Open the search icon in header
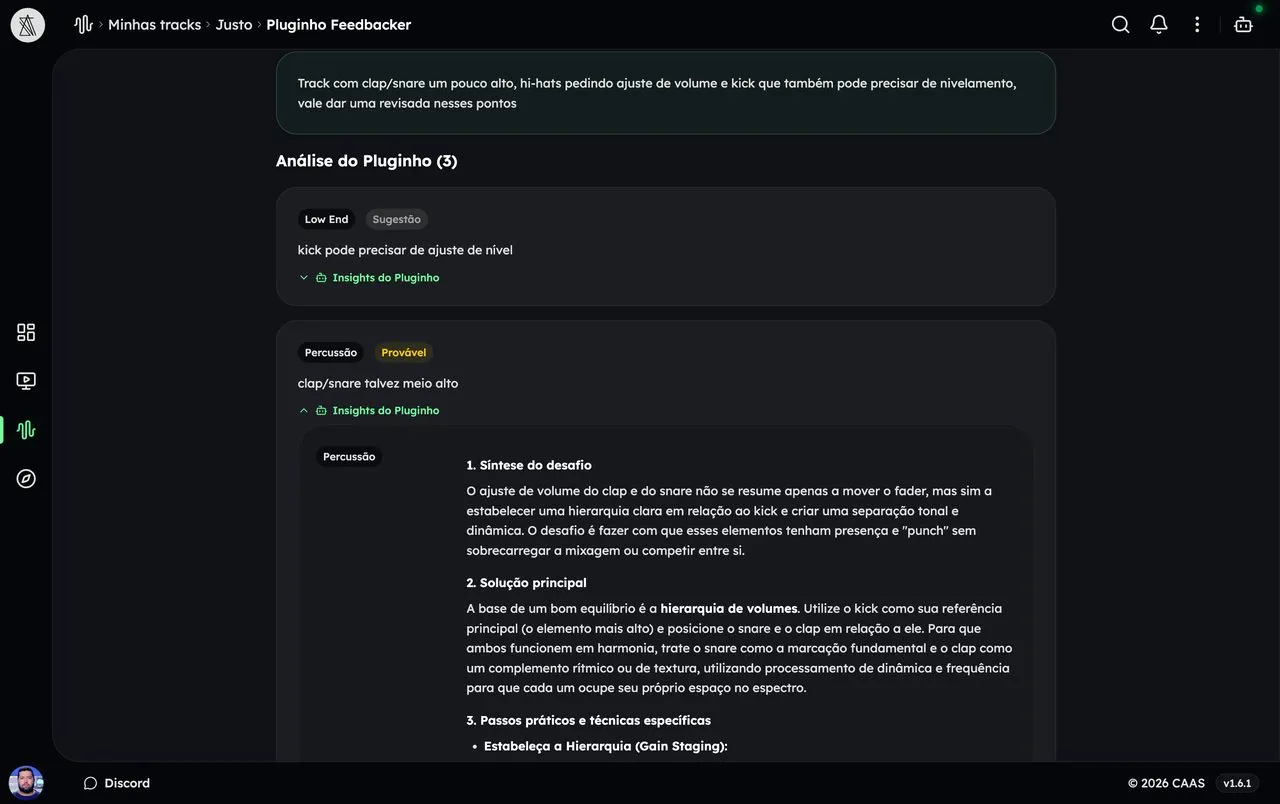The height and width of the screenshot is (804, 1280). (x=1120, y=25)
